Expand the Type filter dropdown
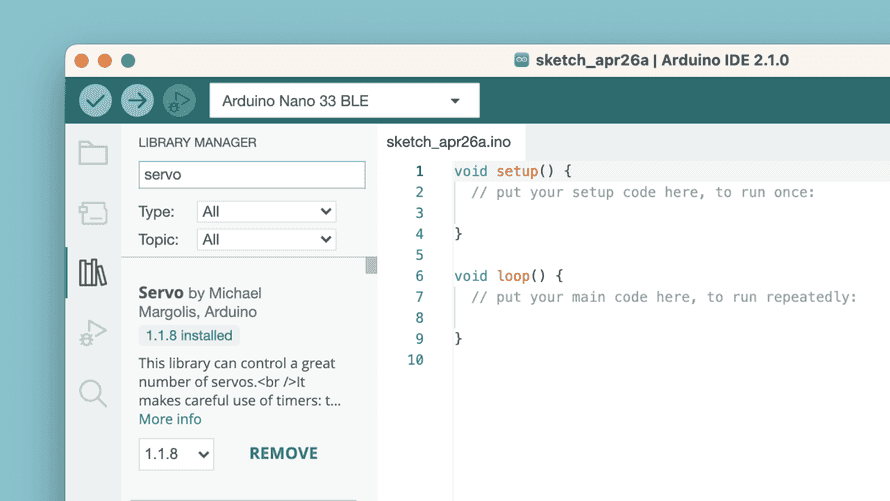Screen dimensions: 890x501 pos(267,212)
